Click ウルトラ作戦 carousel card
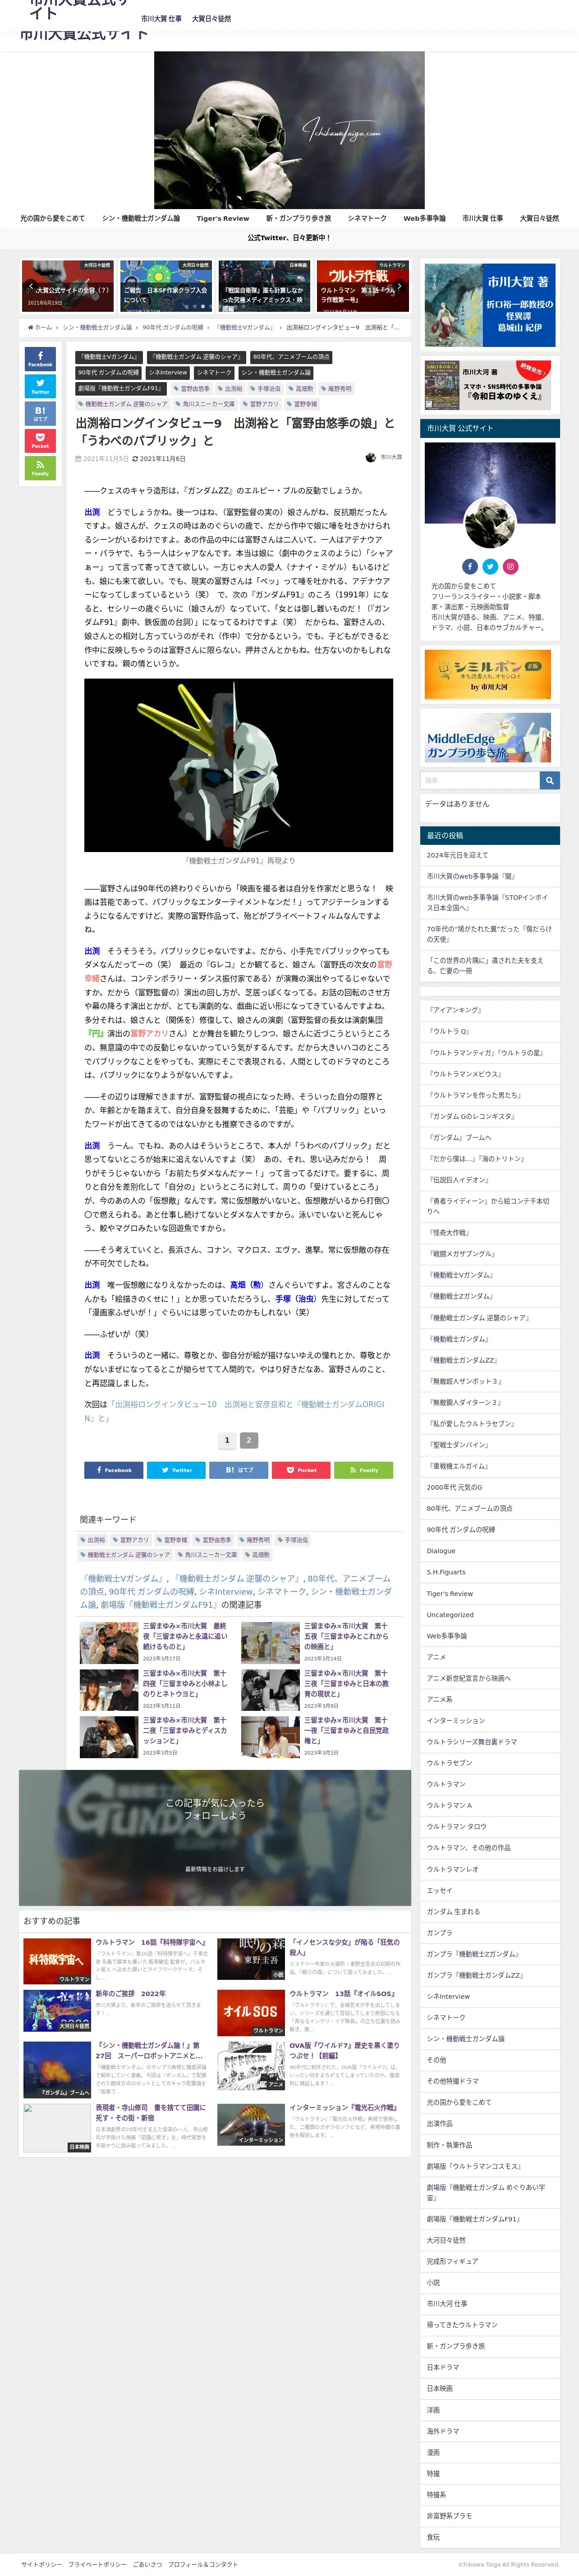579x2576 pixels. (363, 286)
